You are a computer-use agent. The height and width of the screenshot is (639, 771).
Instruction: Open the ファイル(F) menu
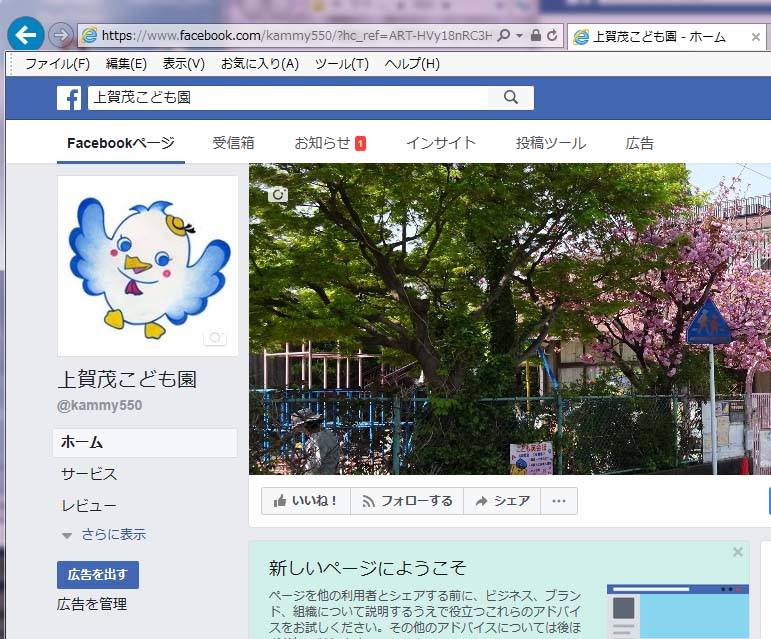[58, 64]
